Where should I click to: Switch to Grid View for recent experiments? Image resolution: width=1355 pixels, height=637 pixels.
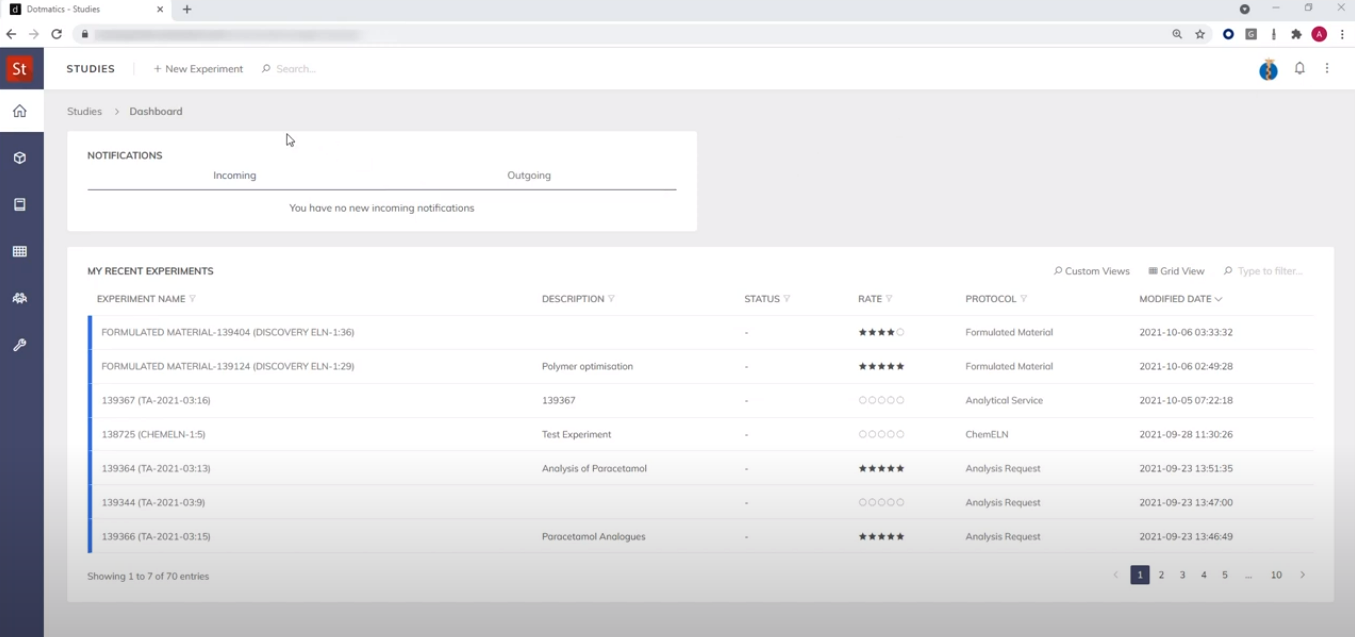coord(1176,270)
